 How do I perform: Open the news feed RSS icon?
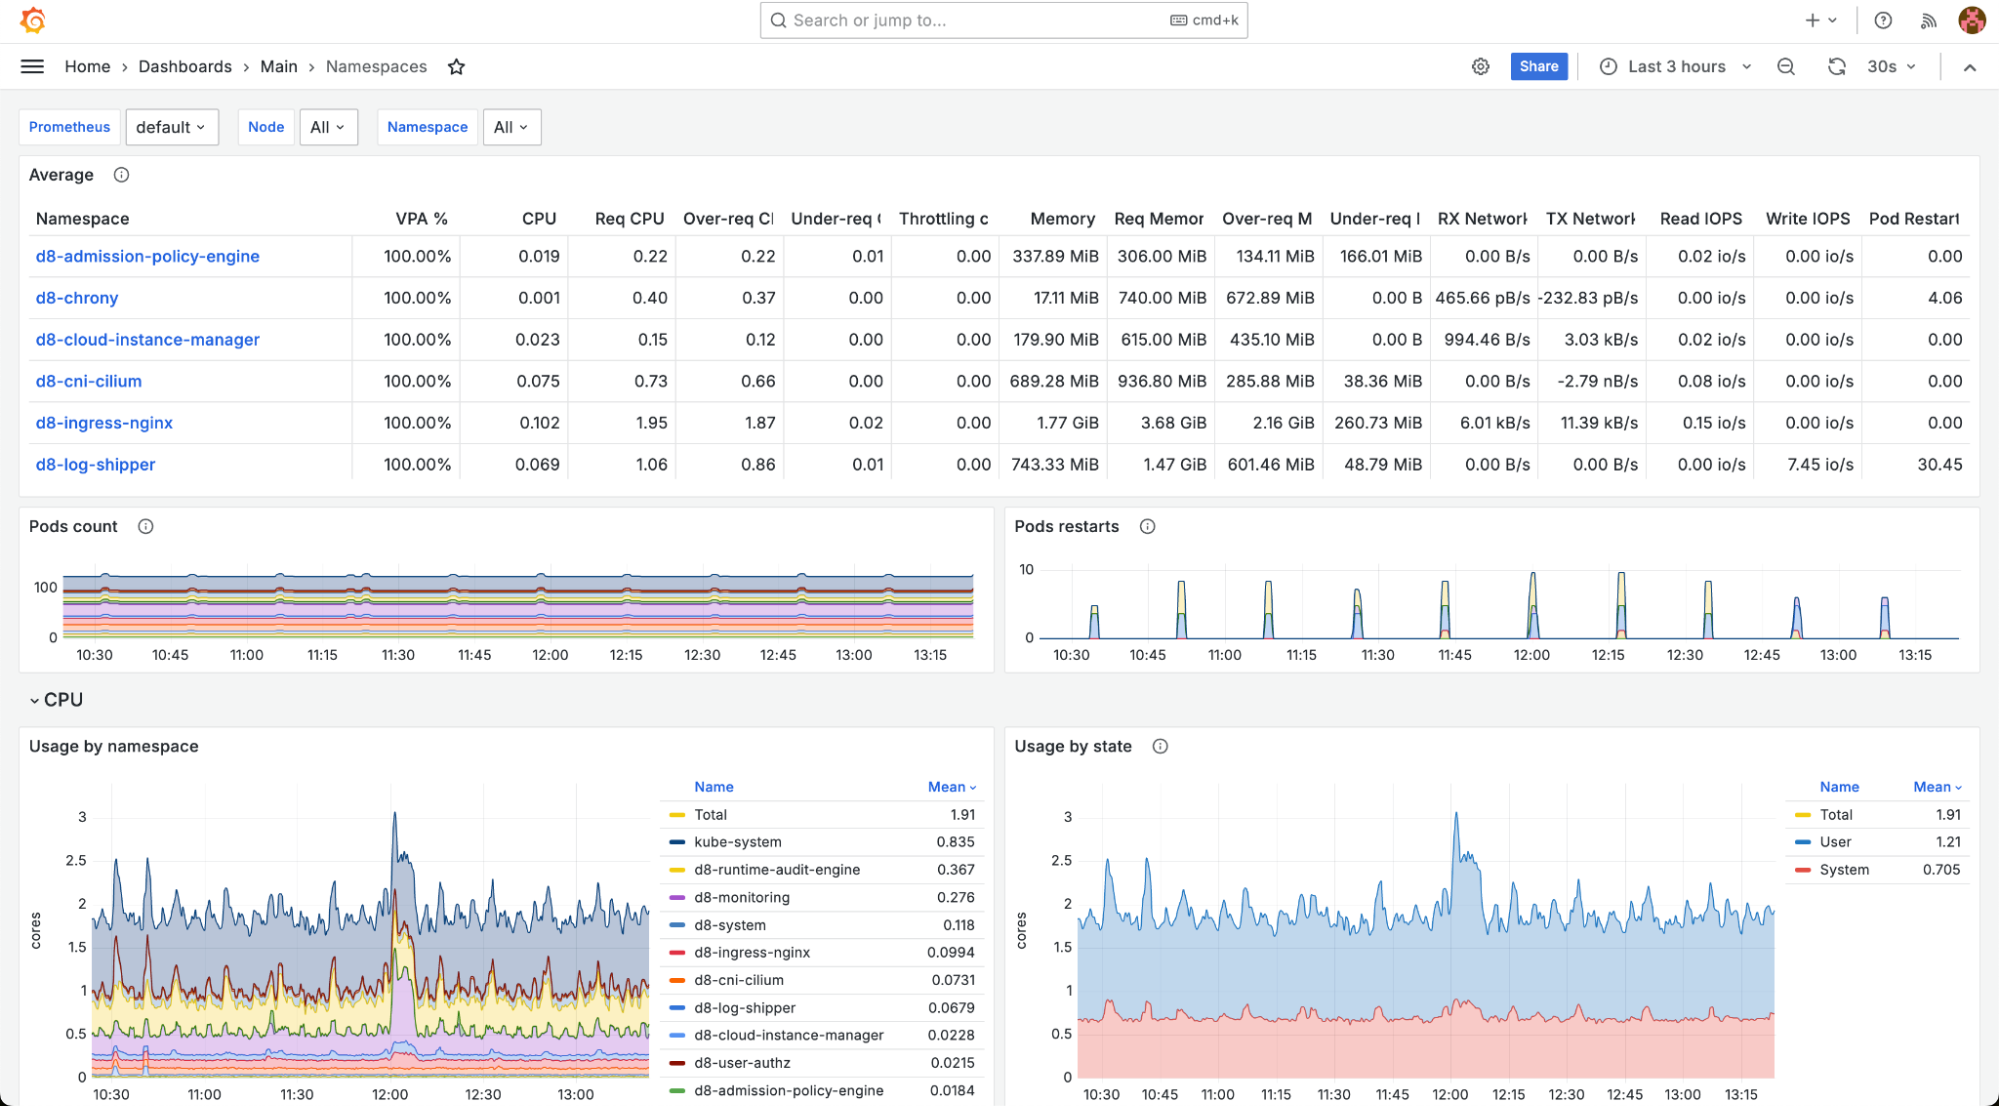click(x=1928, y=20)
